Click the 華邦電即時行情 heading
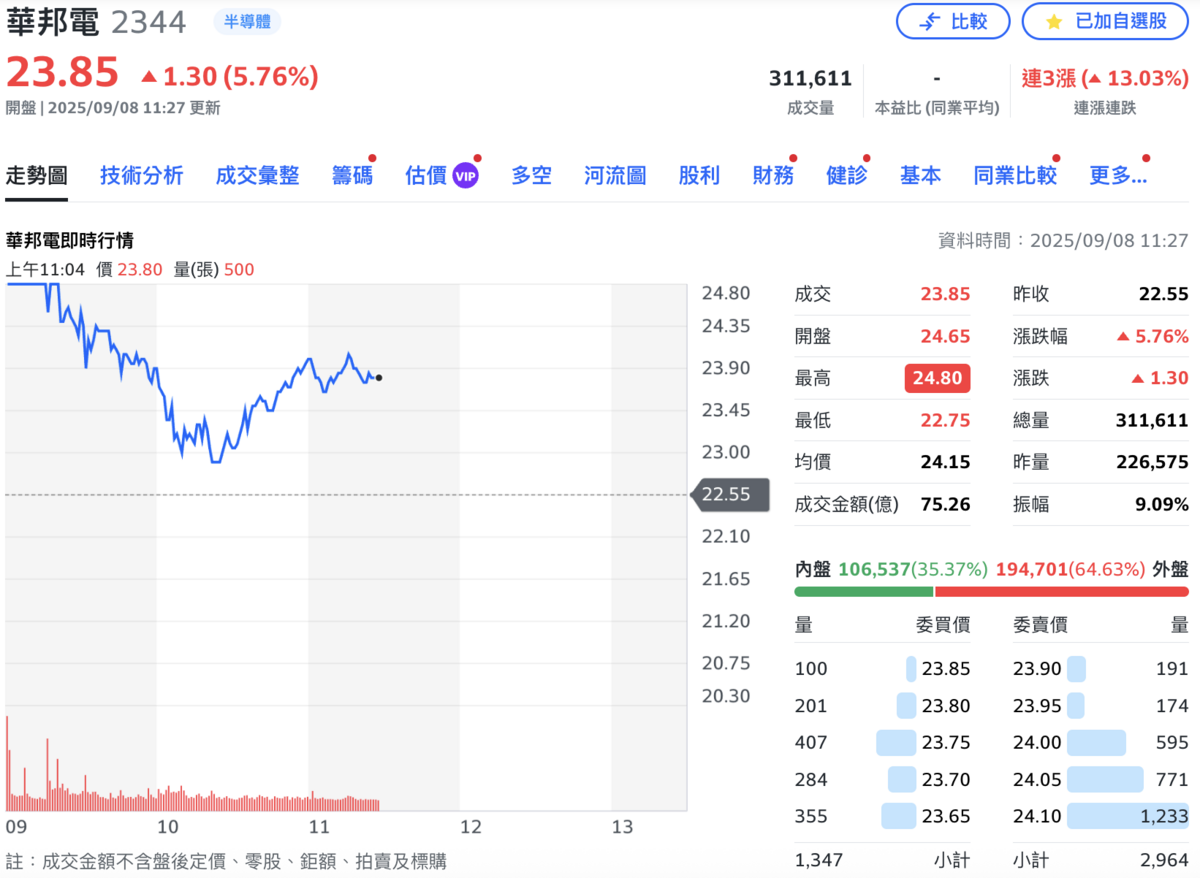1200x878 pixels. (x=70, y=240)
